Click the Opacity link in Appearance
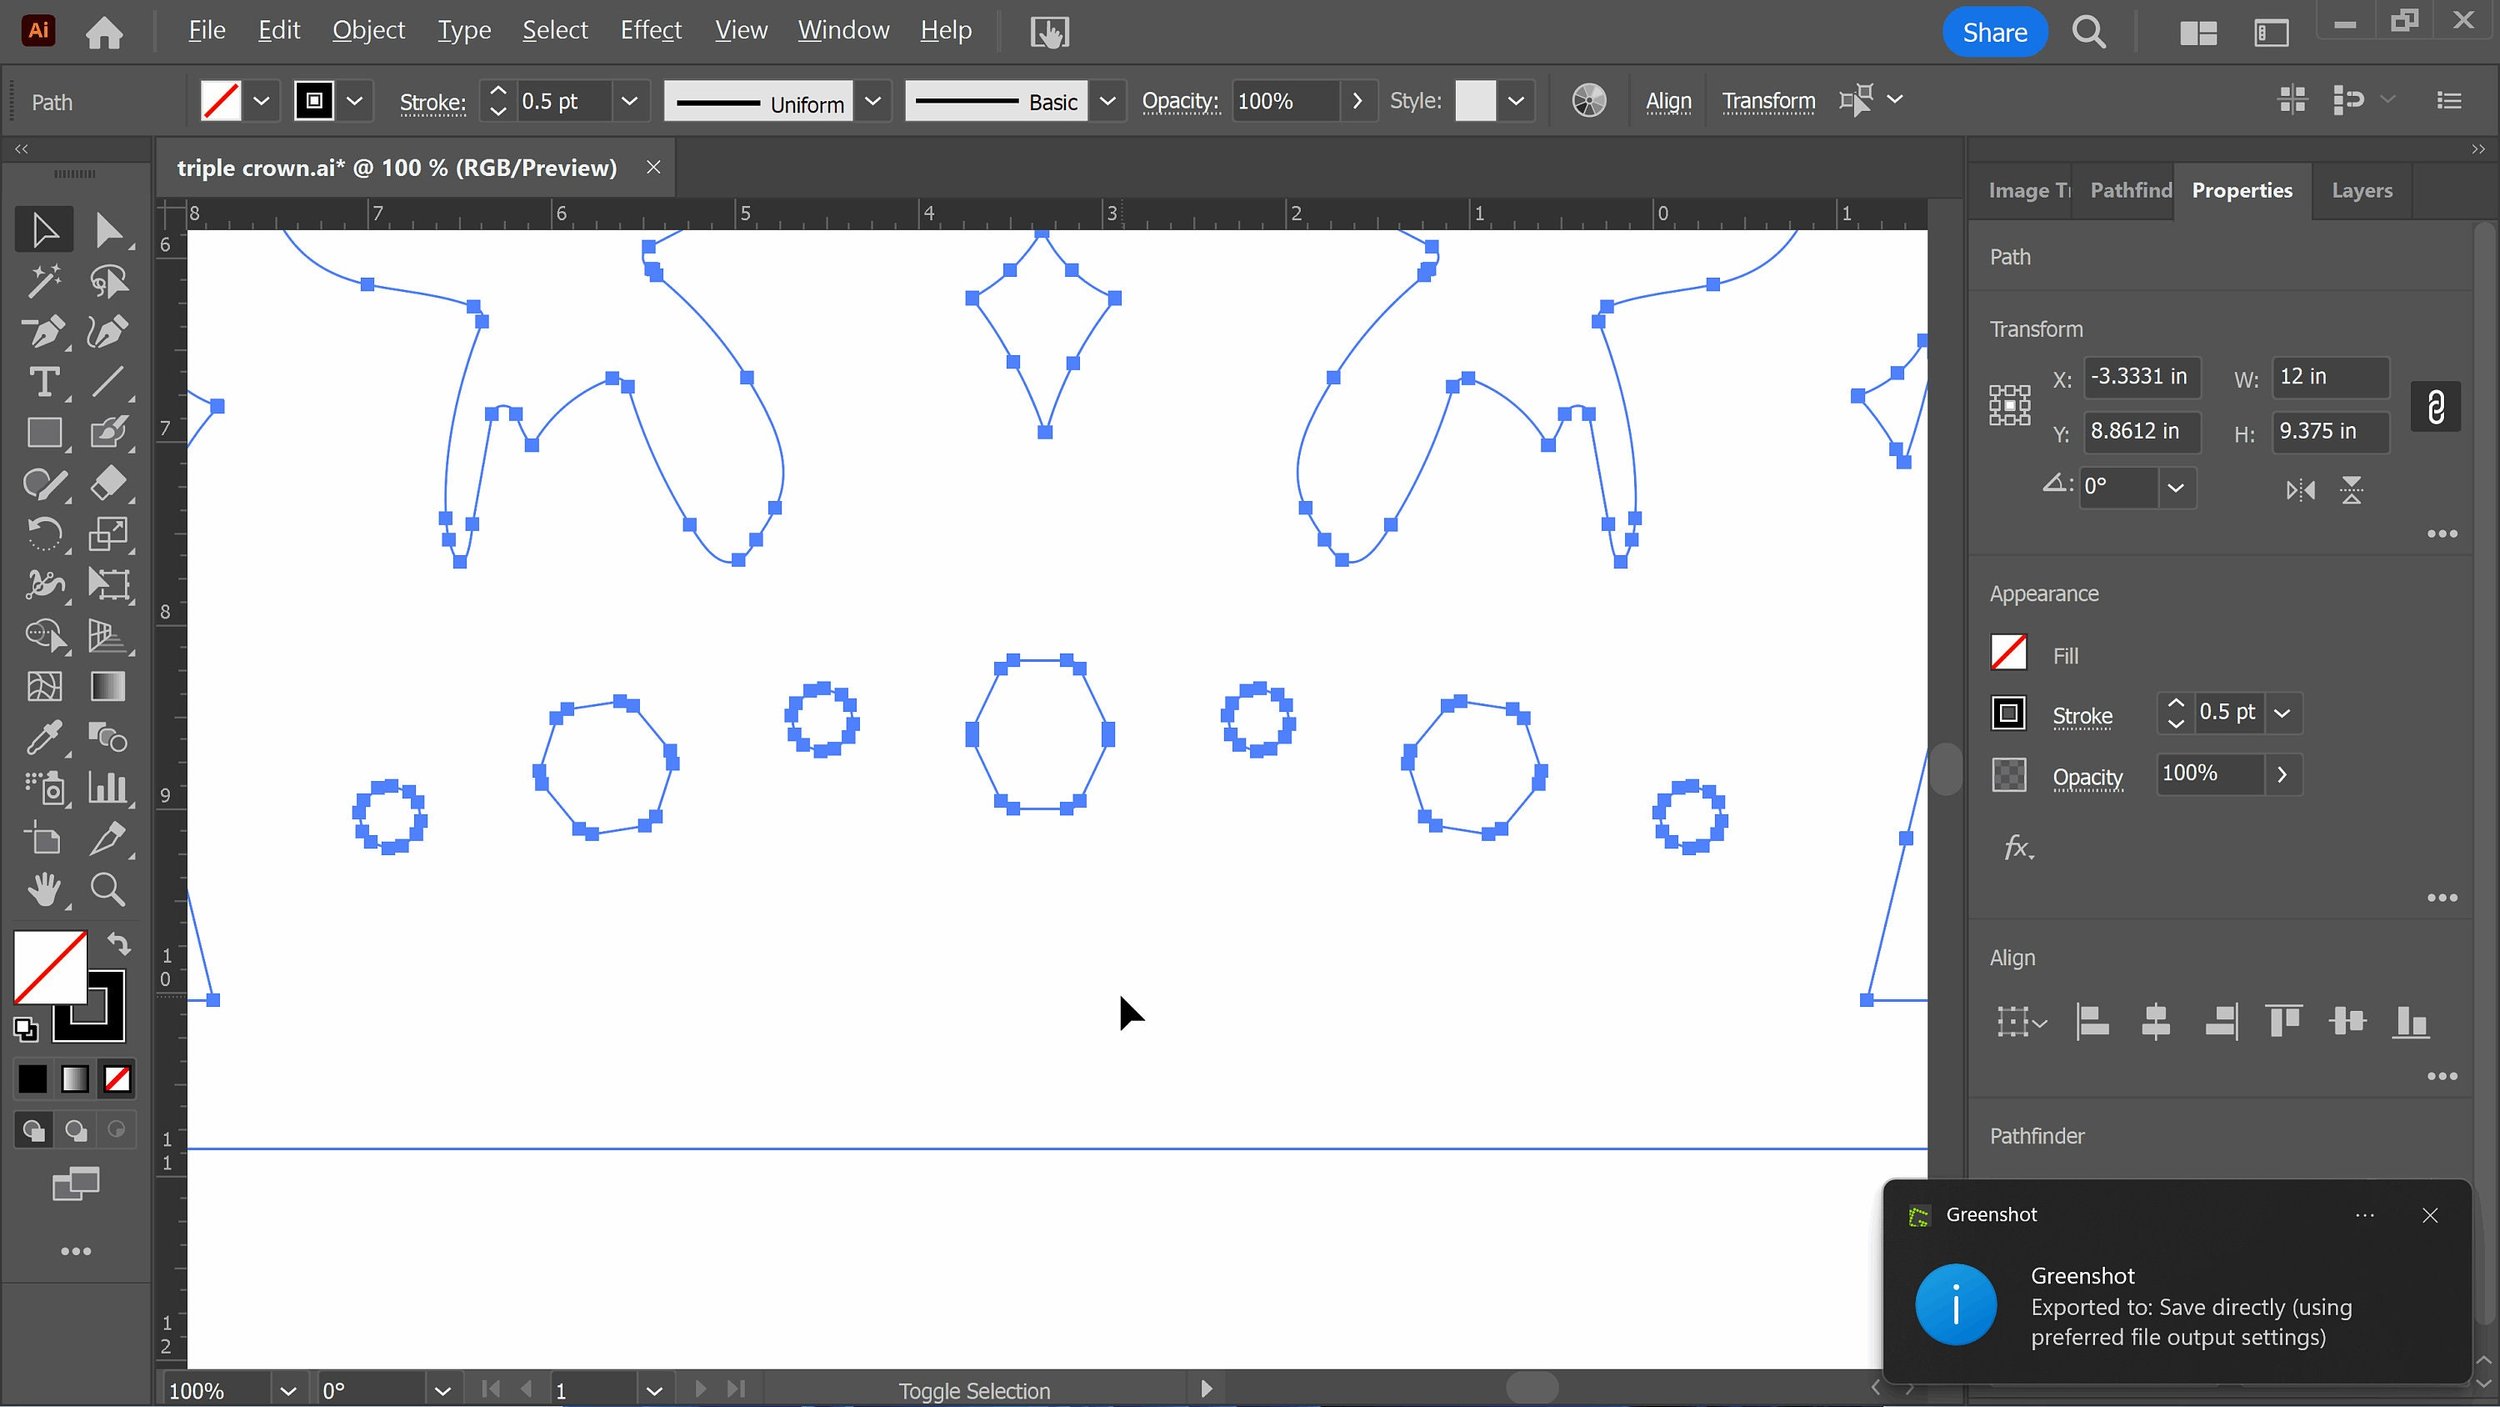The image size is (2500, 1407). [x=2087, y=777]
